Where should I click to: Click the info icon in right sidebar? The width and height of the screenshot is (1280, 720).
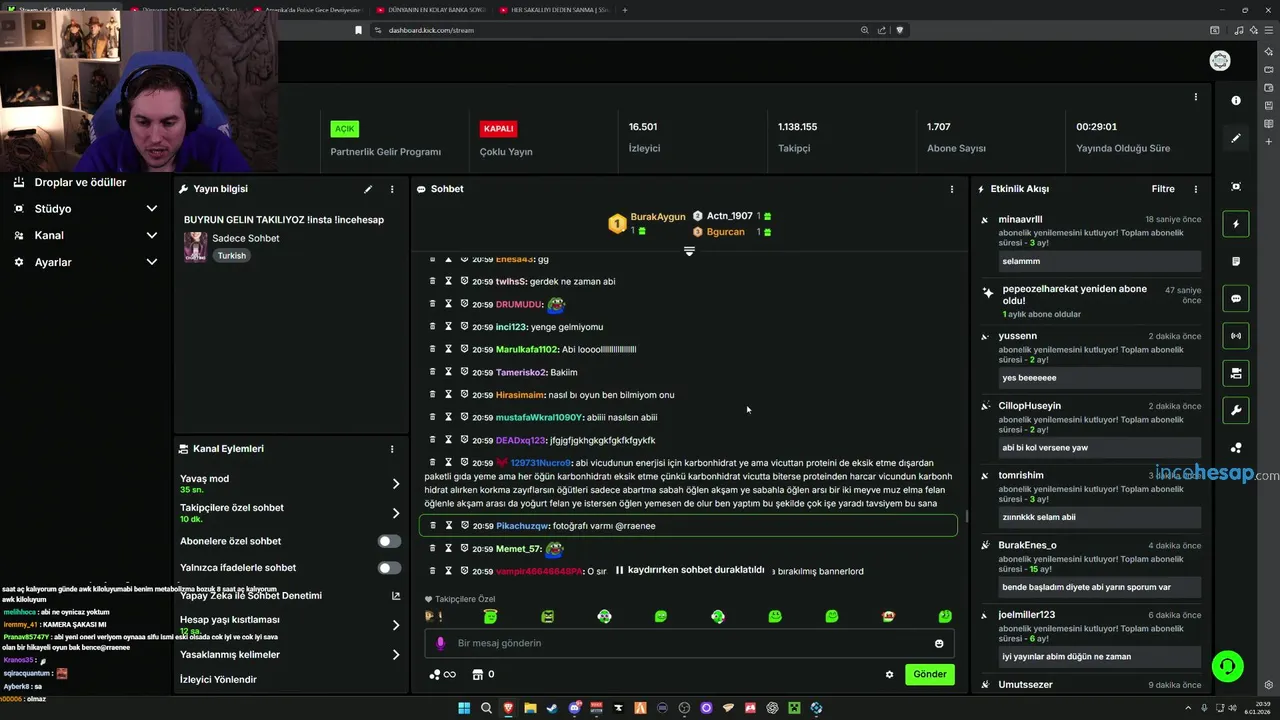pos(1236,100)
